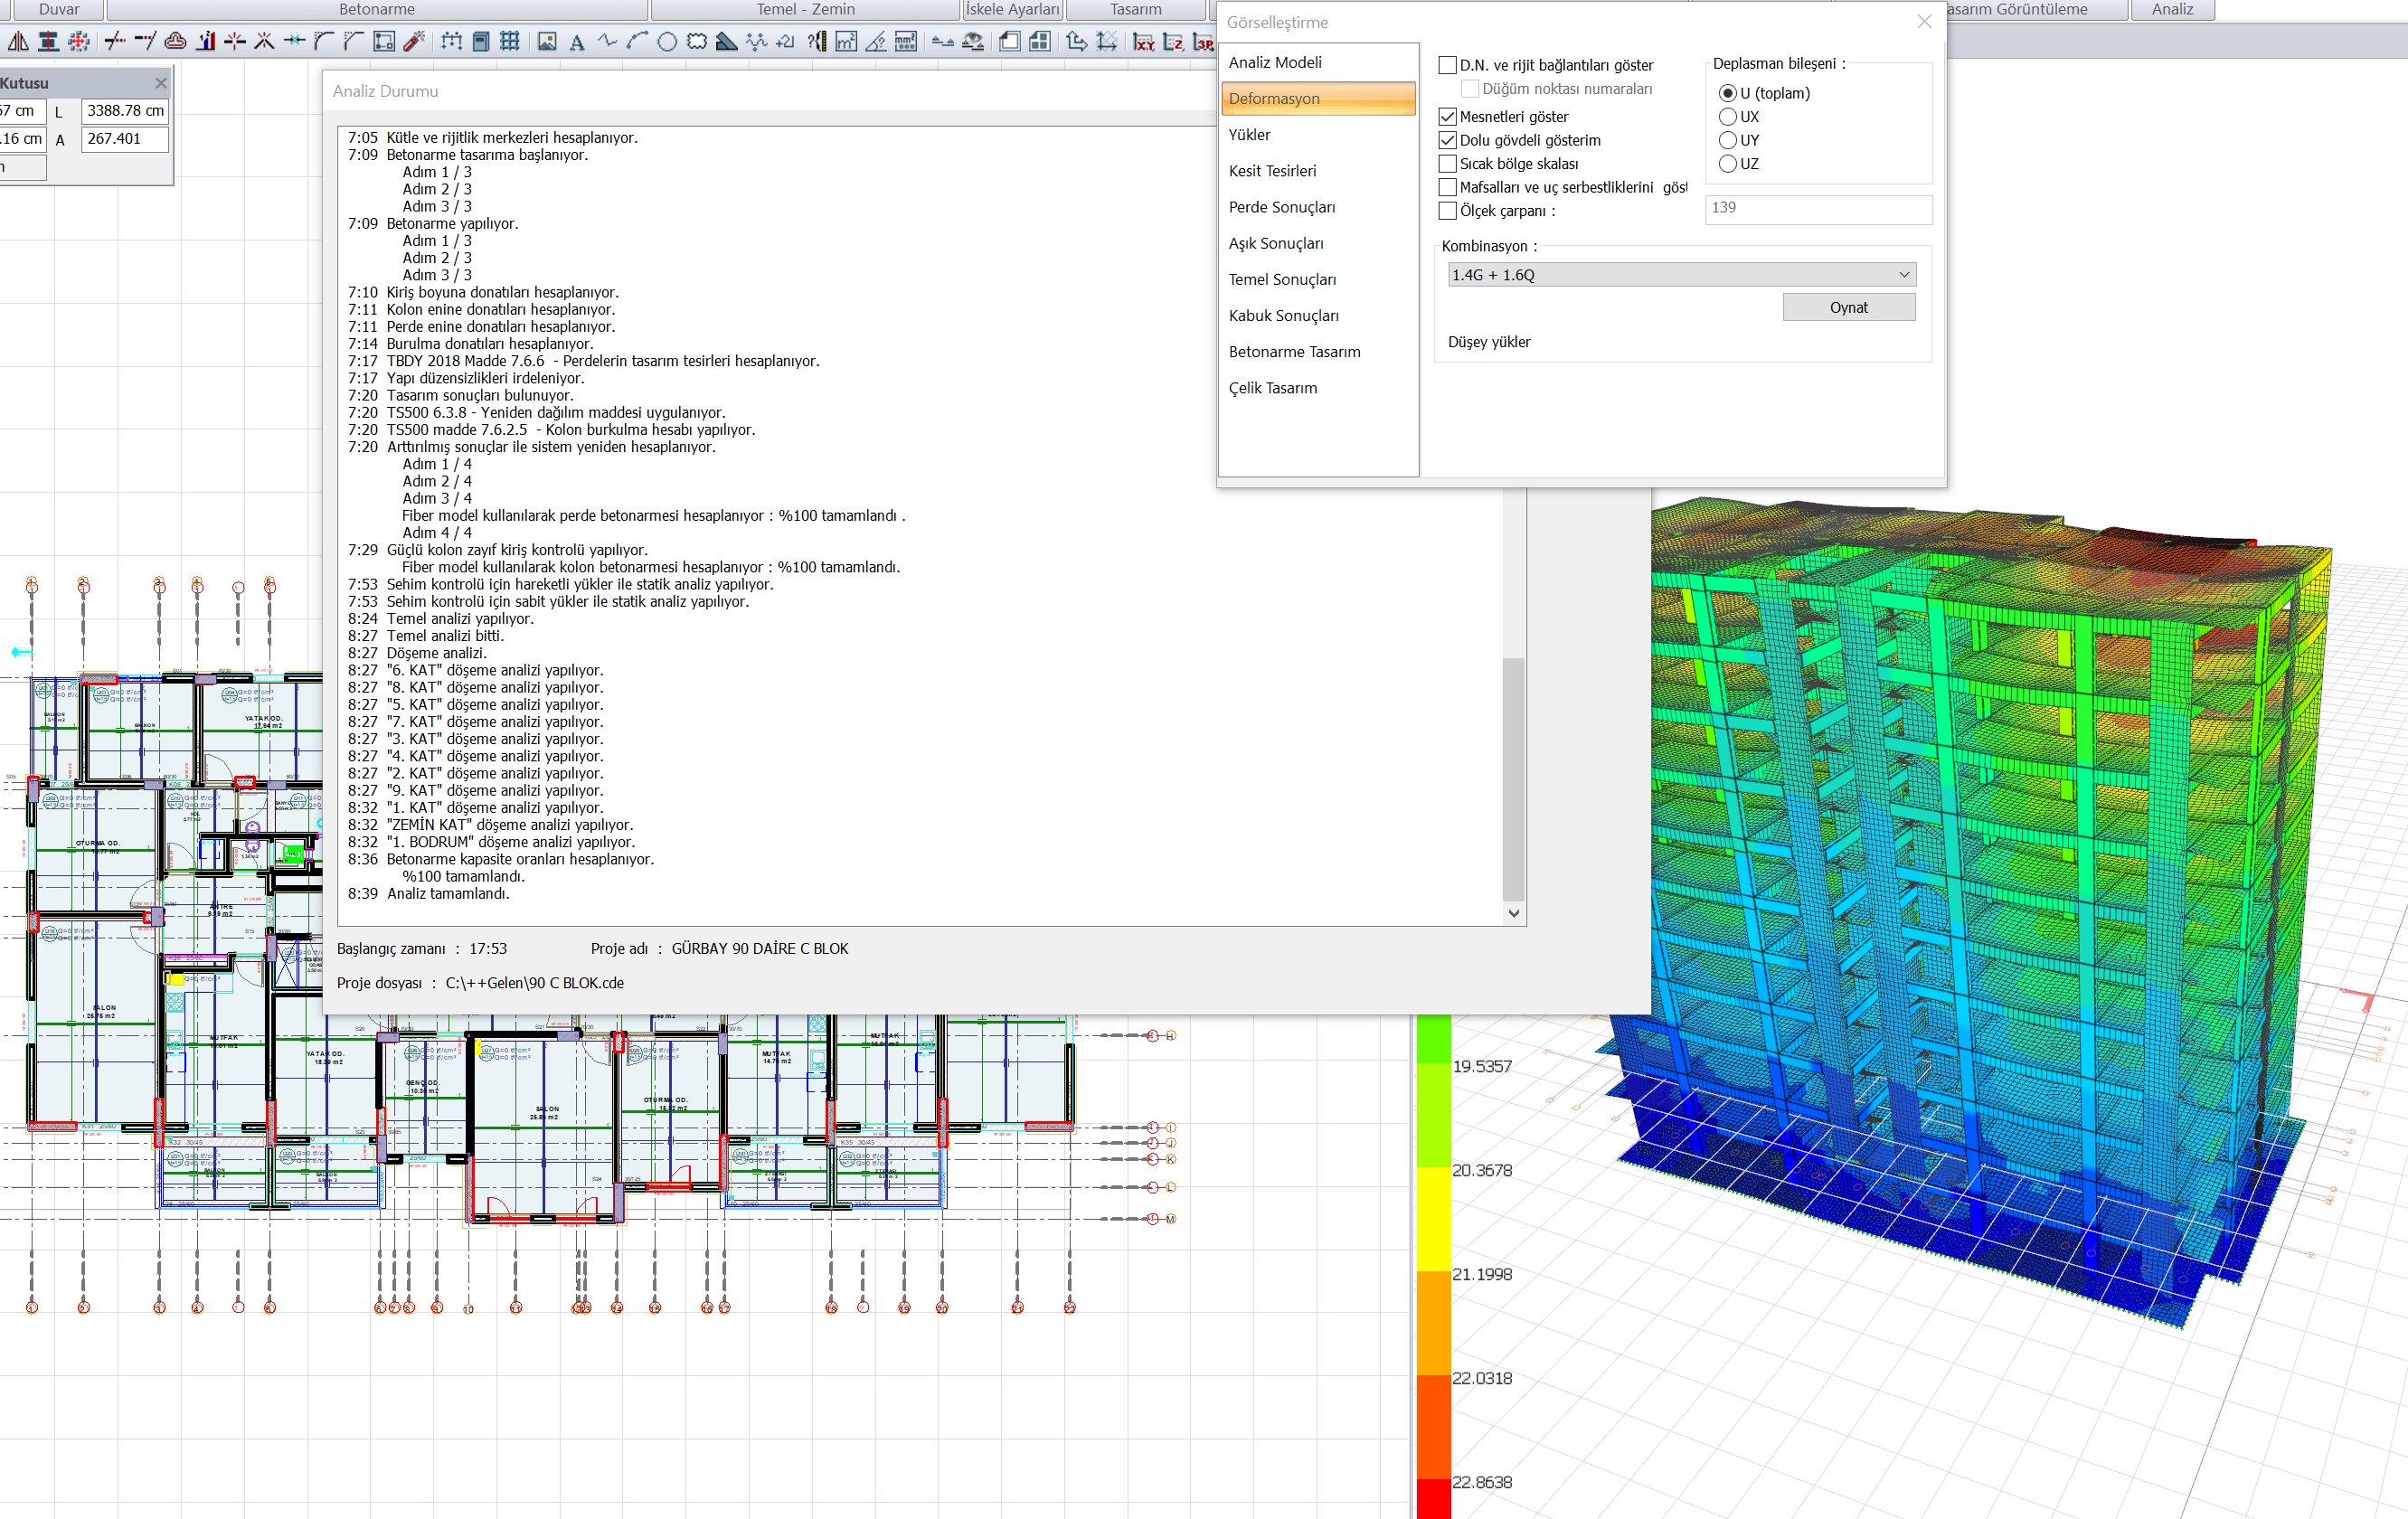
Task: Click the scale factor field showing 139
Action: pos(1818,208)
